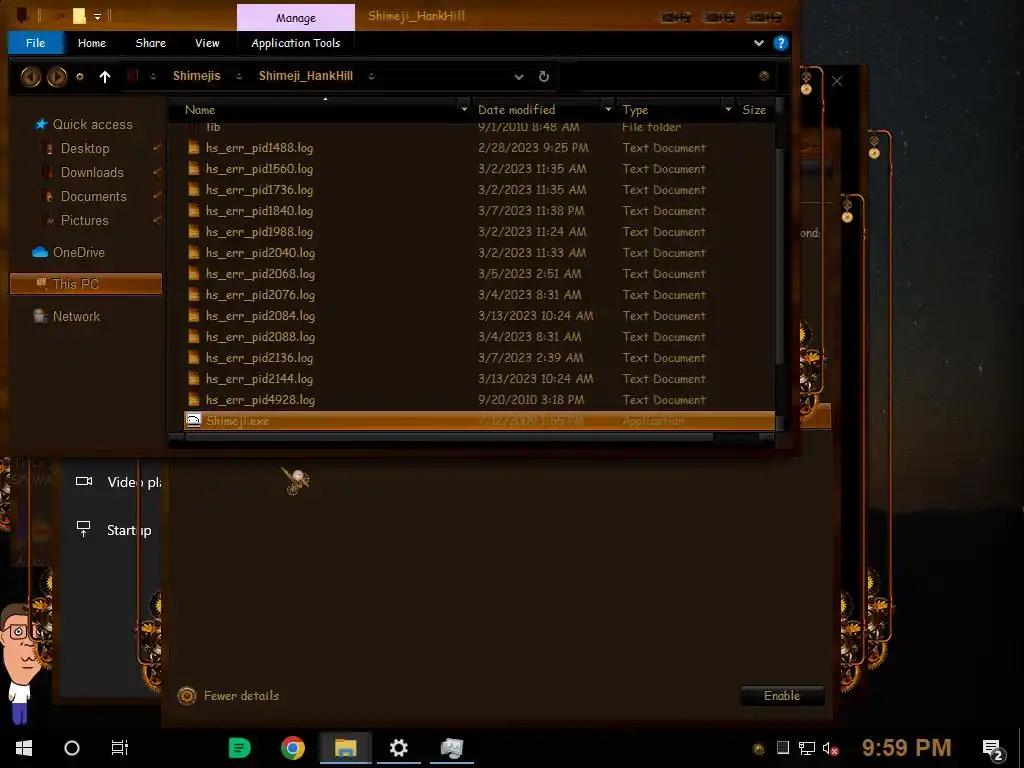Switch to the Share ribbon tab
The width and height of the screenshot is (1024, 768).
point(151,43)
